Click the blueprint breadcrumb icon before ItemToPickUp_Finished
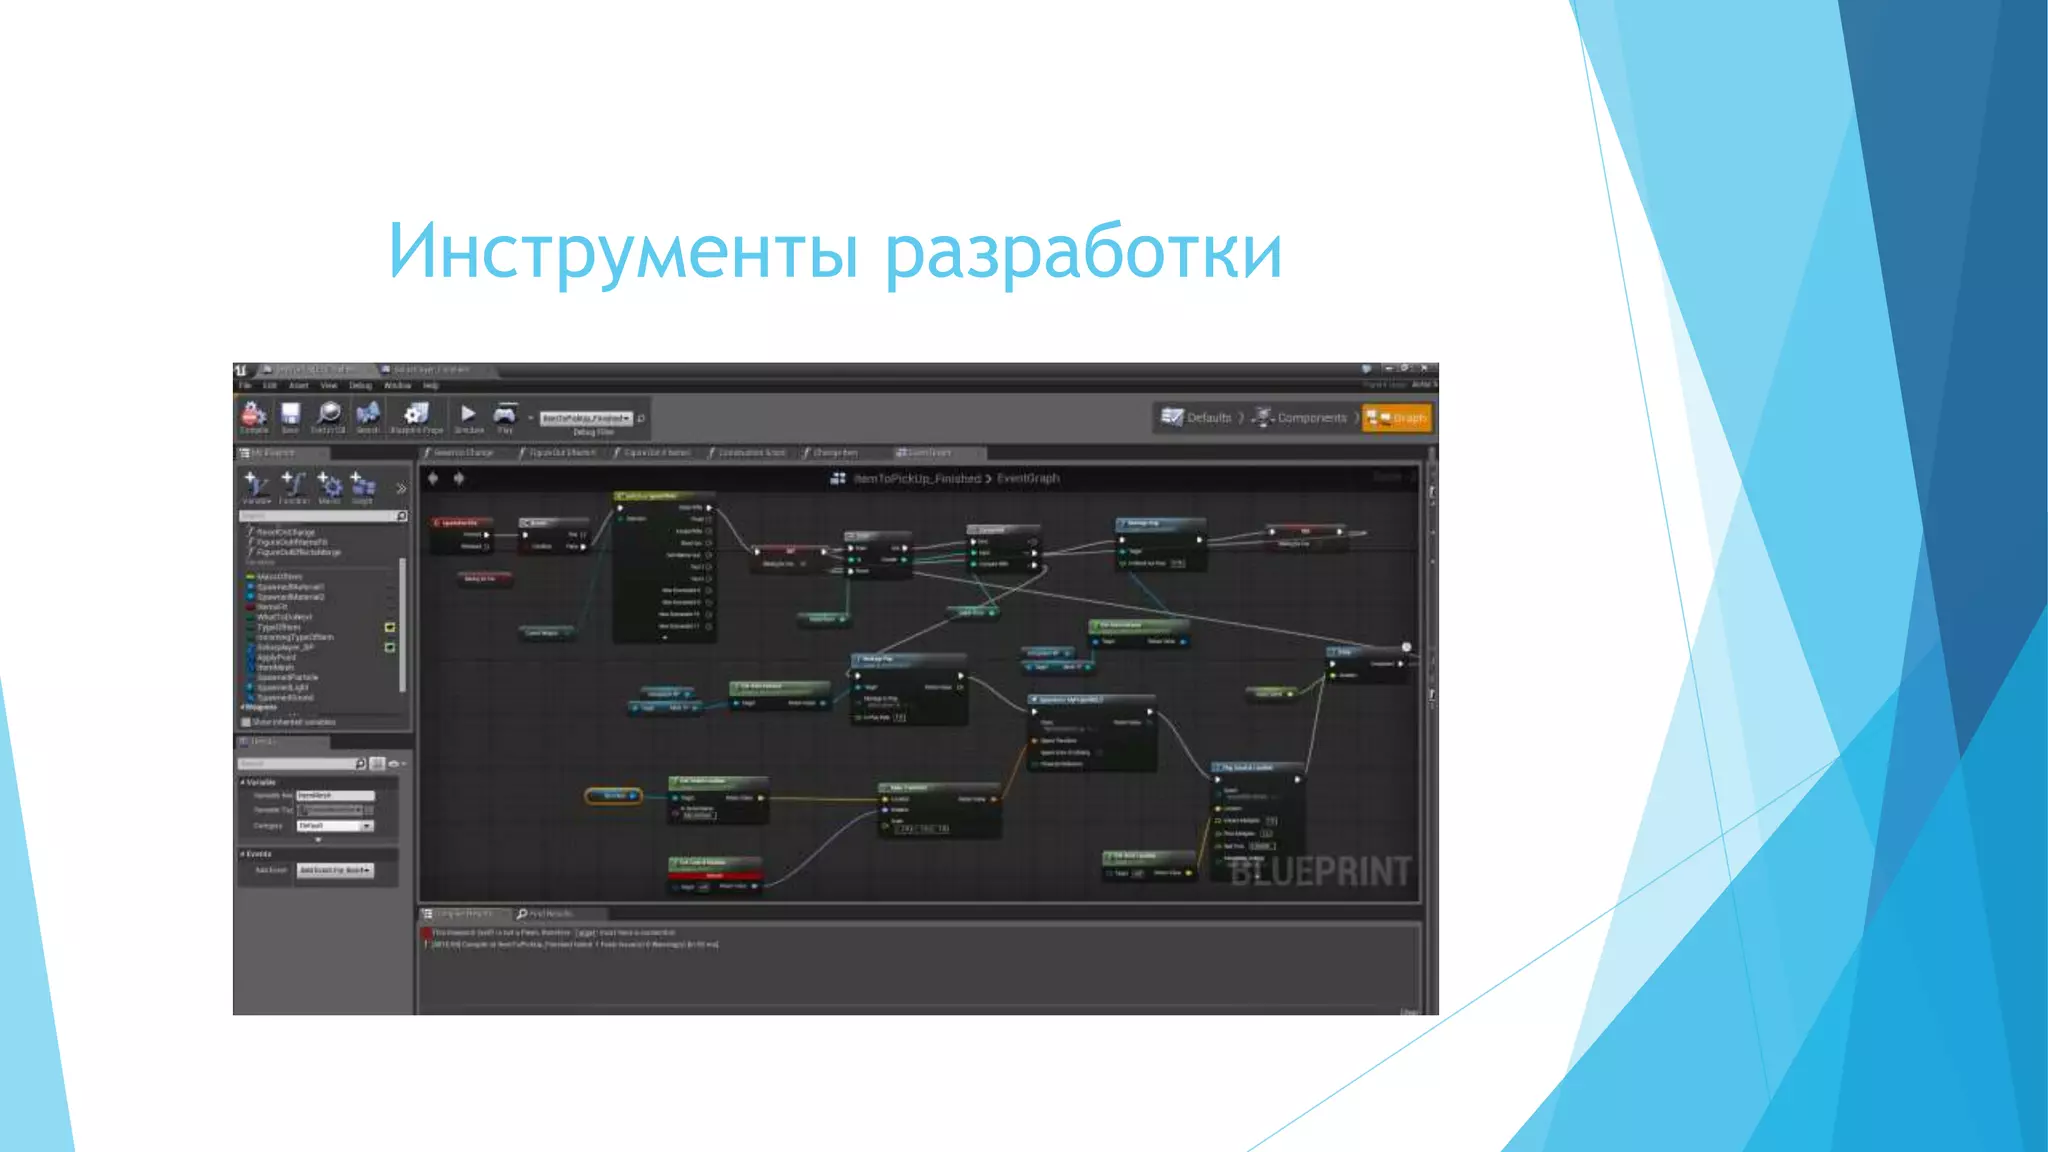The width and height of the screenshot is (2048, 1152). click(x=838, y=478)
